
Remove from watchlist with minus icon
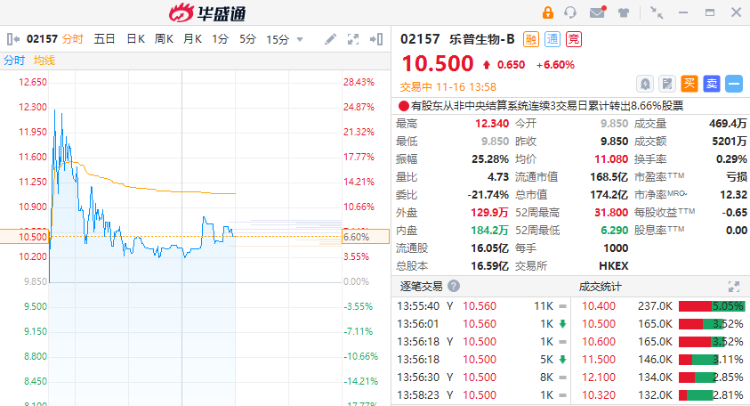pos(734,84)
